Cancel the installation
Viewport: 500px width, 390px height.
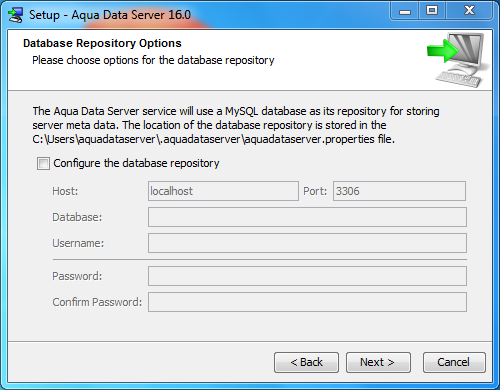click(454, 362)
